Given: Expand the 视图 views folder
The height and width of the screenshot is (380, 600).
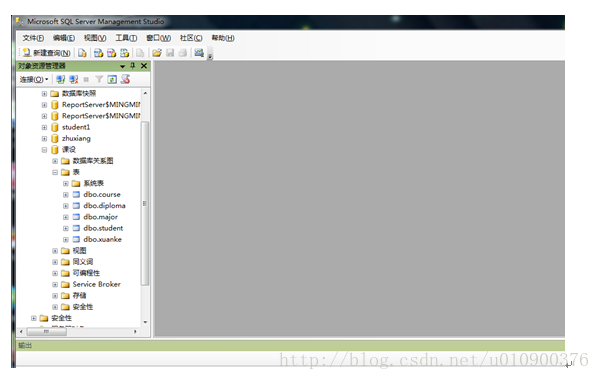Looking at the screenshot, I should [x=55, y=251].
